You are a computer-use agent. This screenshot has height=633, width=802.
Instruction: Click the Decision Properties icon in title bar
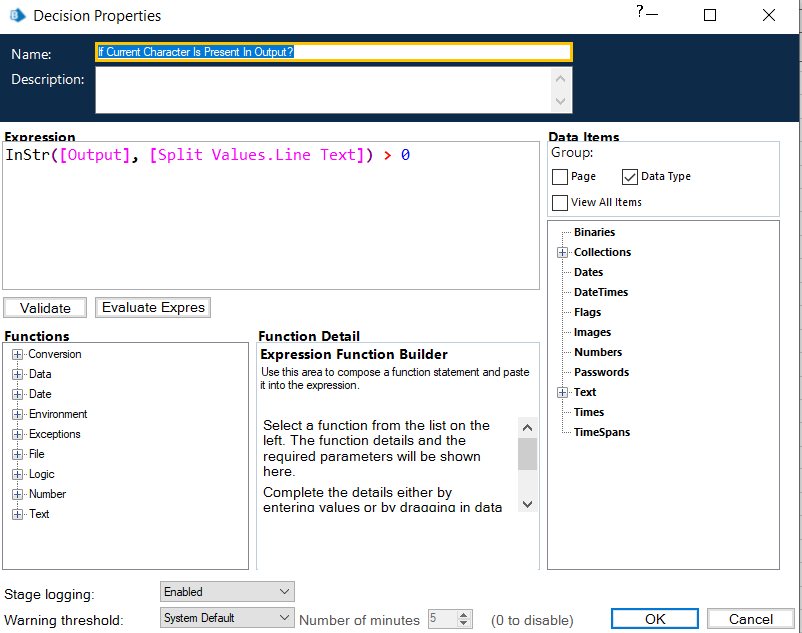[16, 15]
